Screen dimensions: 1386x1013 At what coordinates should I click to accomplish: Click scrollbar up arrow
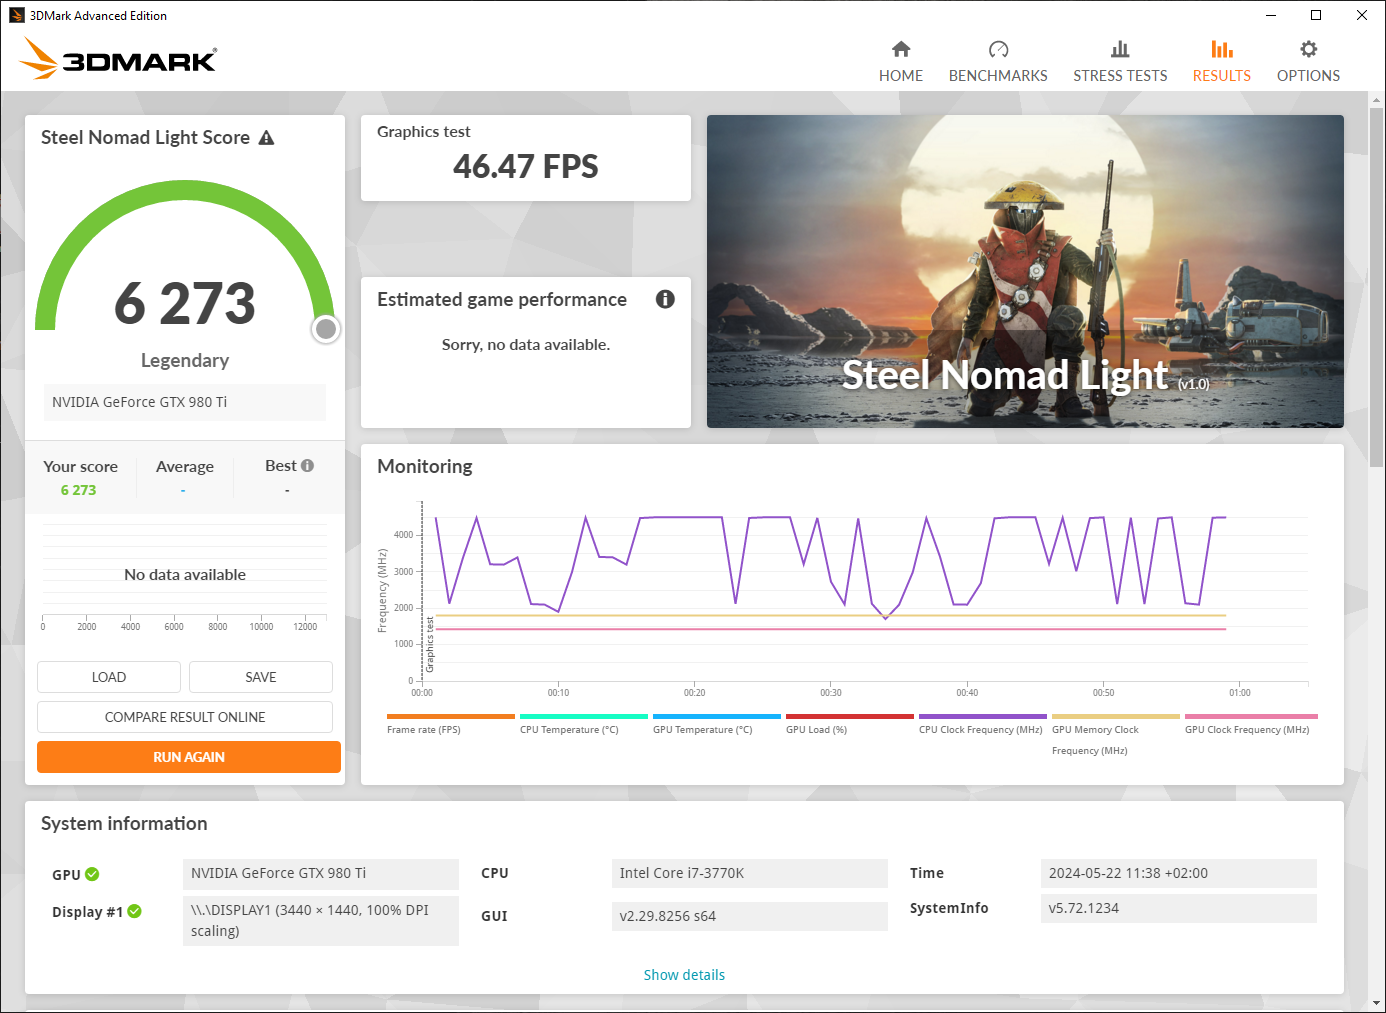coord(1377,100)
